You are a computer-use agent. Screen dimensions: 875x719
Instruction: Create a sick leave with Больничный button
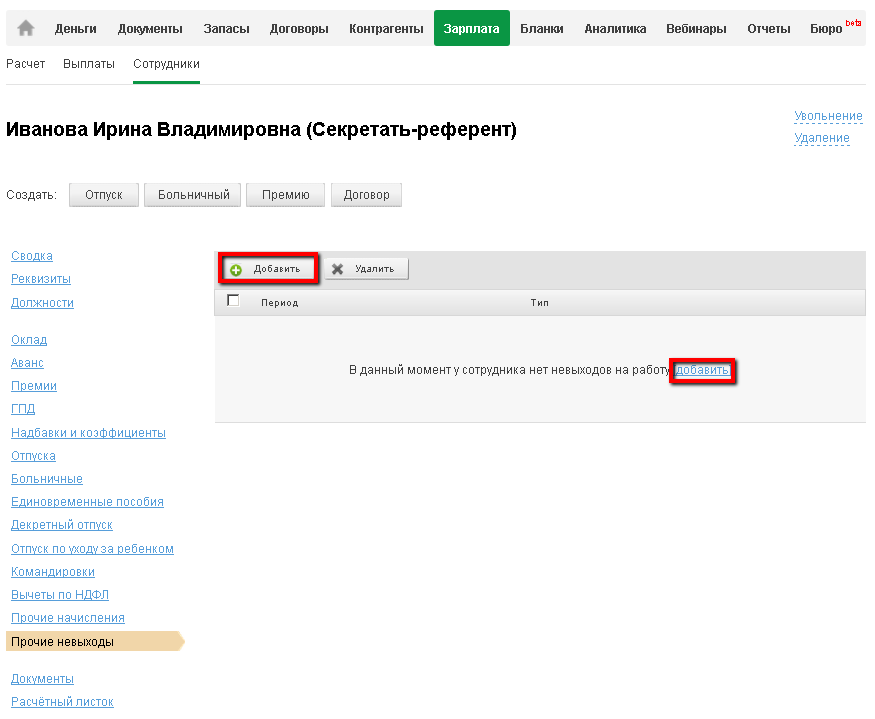[x=193, y=195]
